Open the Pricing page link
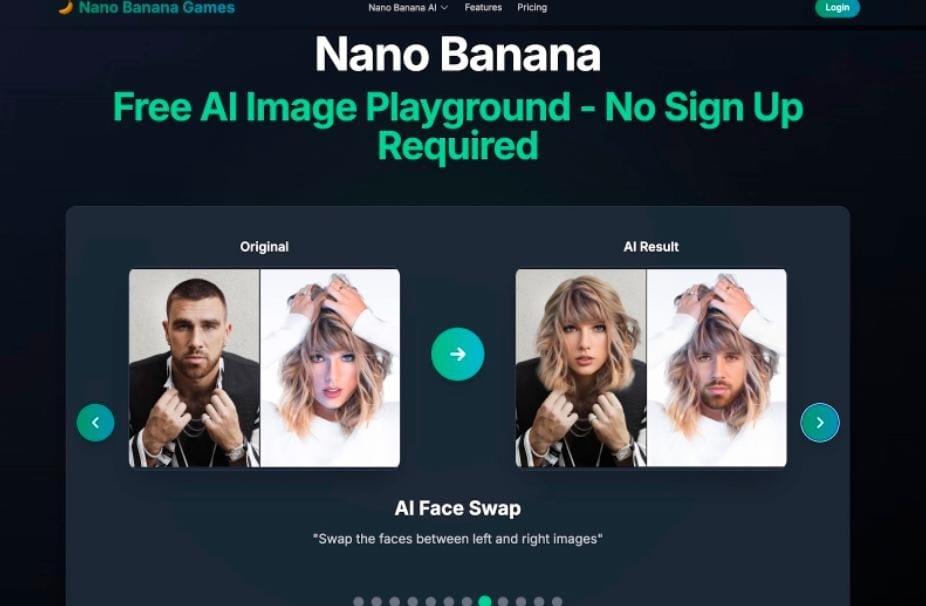Image resolution: width=926 pixels, height=606 pixels. tap(532, 8)
